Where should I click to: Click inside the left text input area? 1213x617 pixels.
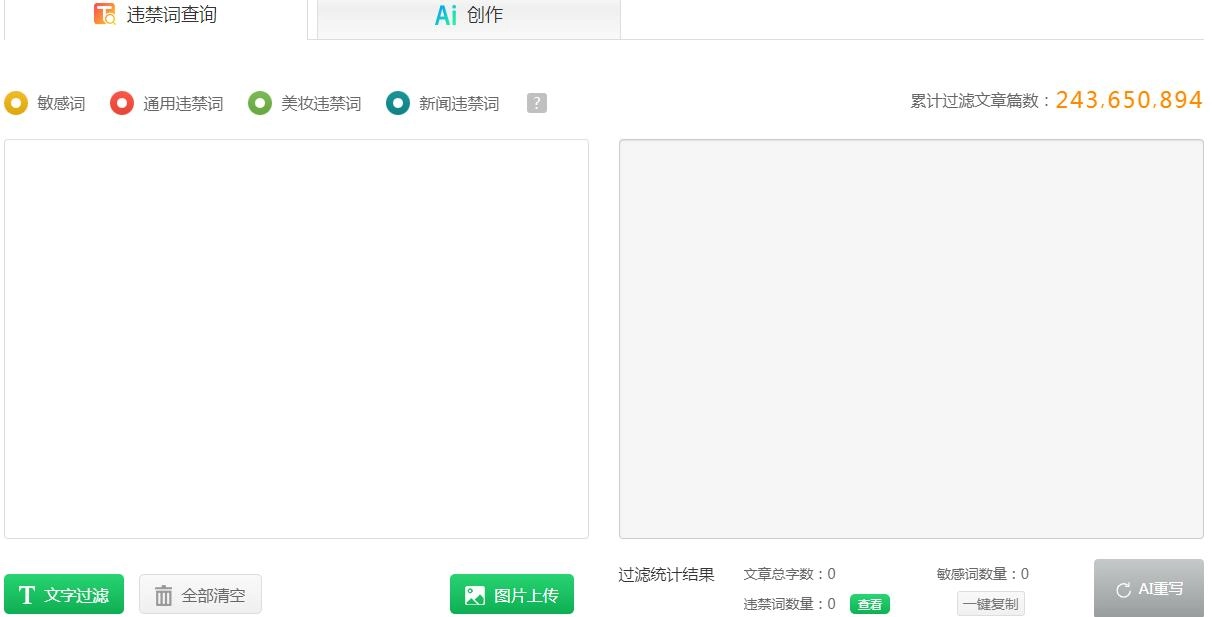[x=296, y=338]
